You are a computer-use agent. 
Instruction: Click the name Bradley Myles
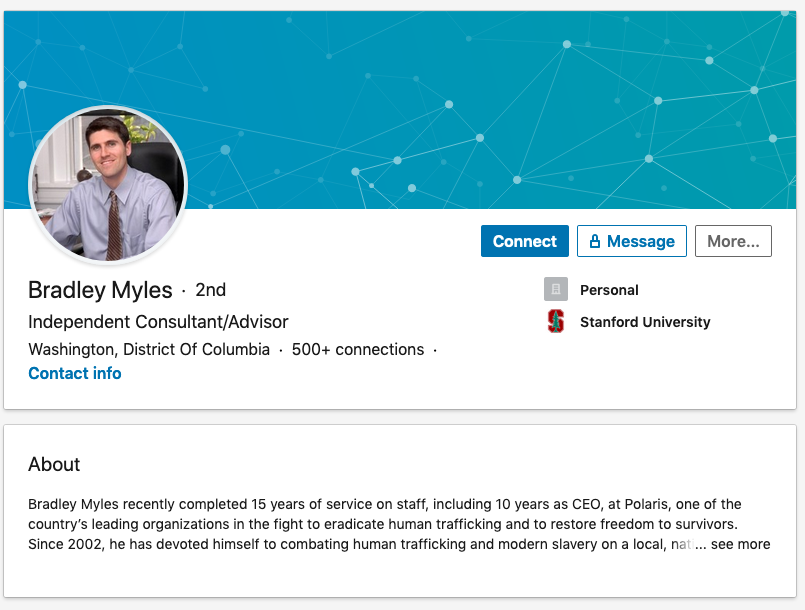[100, 290]
